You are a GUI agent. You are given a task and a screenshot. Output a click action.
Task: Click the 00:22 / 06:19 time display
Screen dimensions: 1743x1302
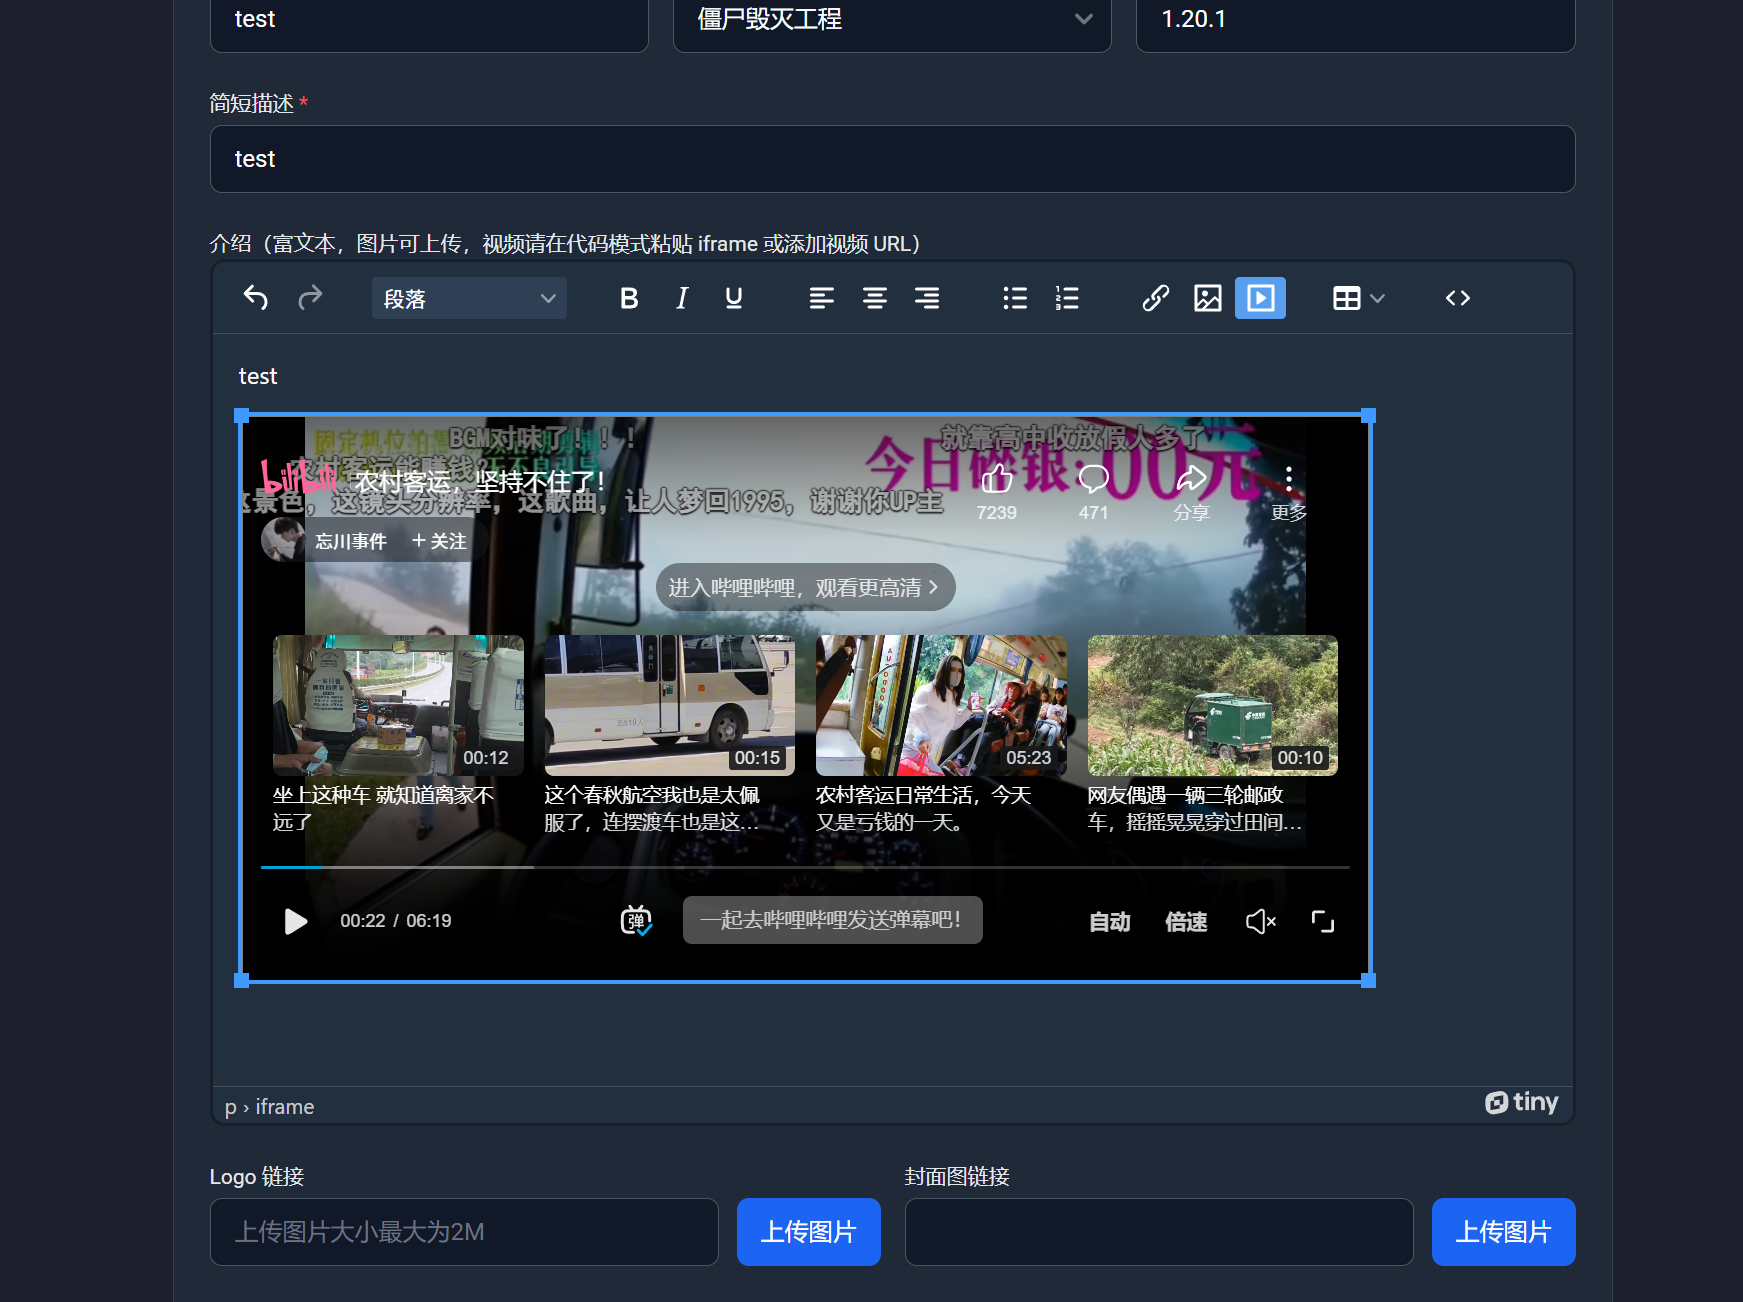pyautogui.click(x=396, y=921)
